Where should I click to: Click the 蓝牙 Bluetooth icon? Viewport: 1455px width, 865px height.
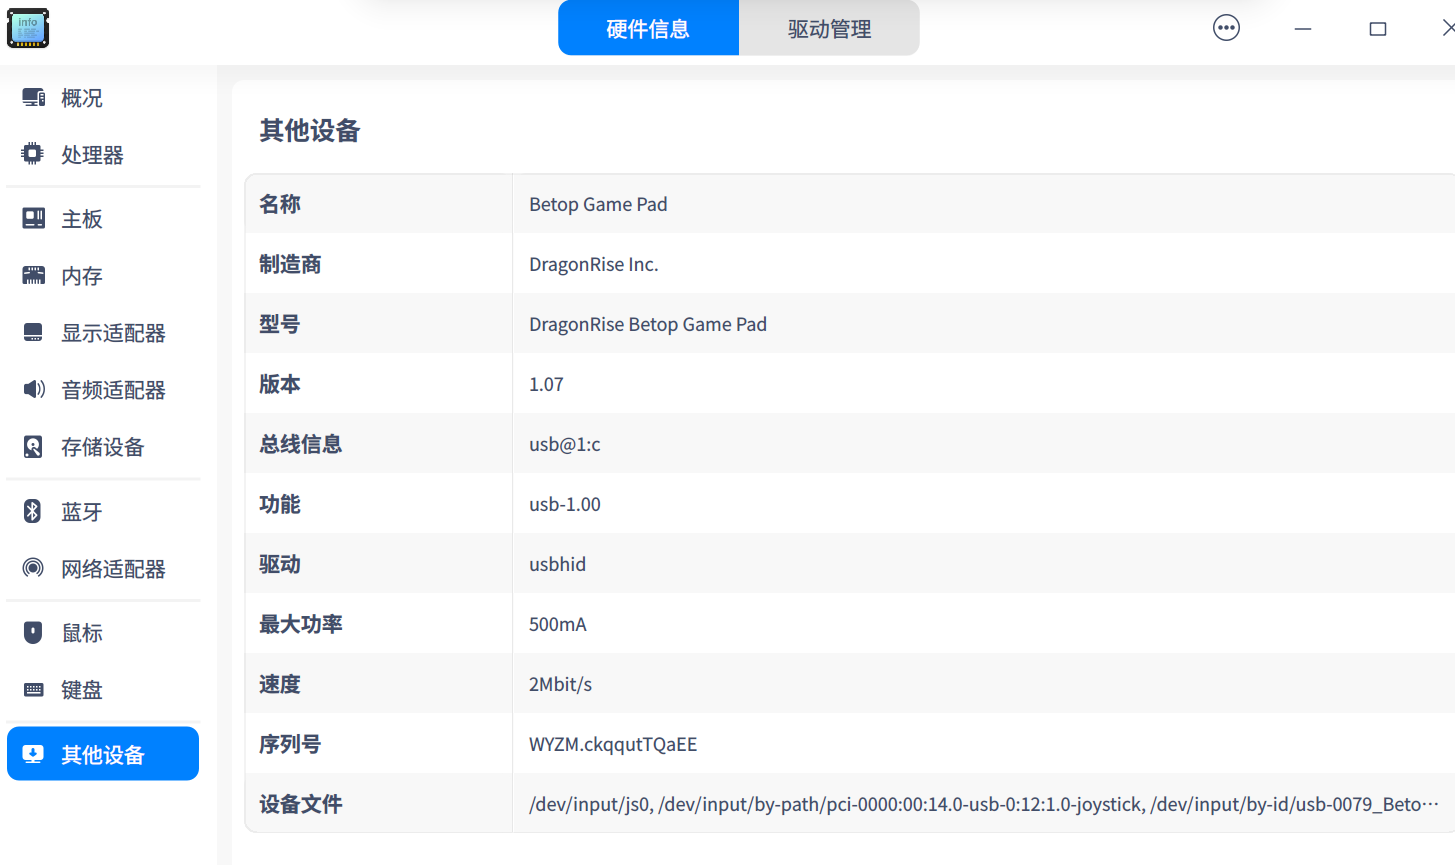tap(33, 511)
